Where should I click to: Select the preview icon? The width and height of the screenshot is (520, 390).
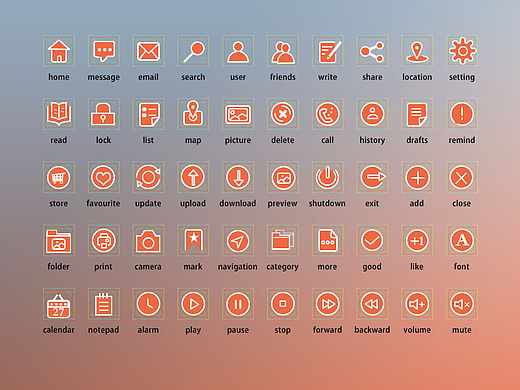[283, 177]
